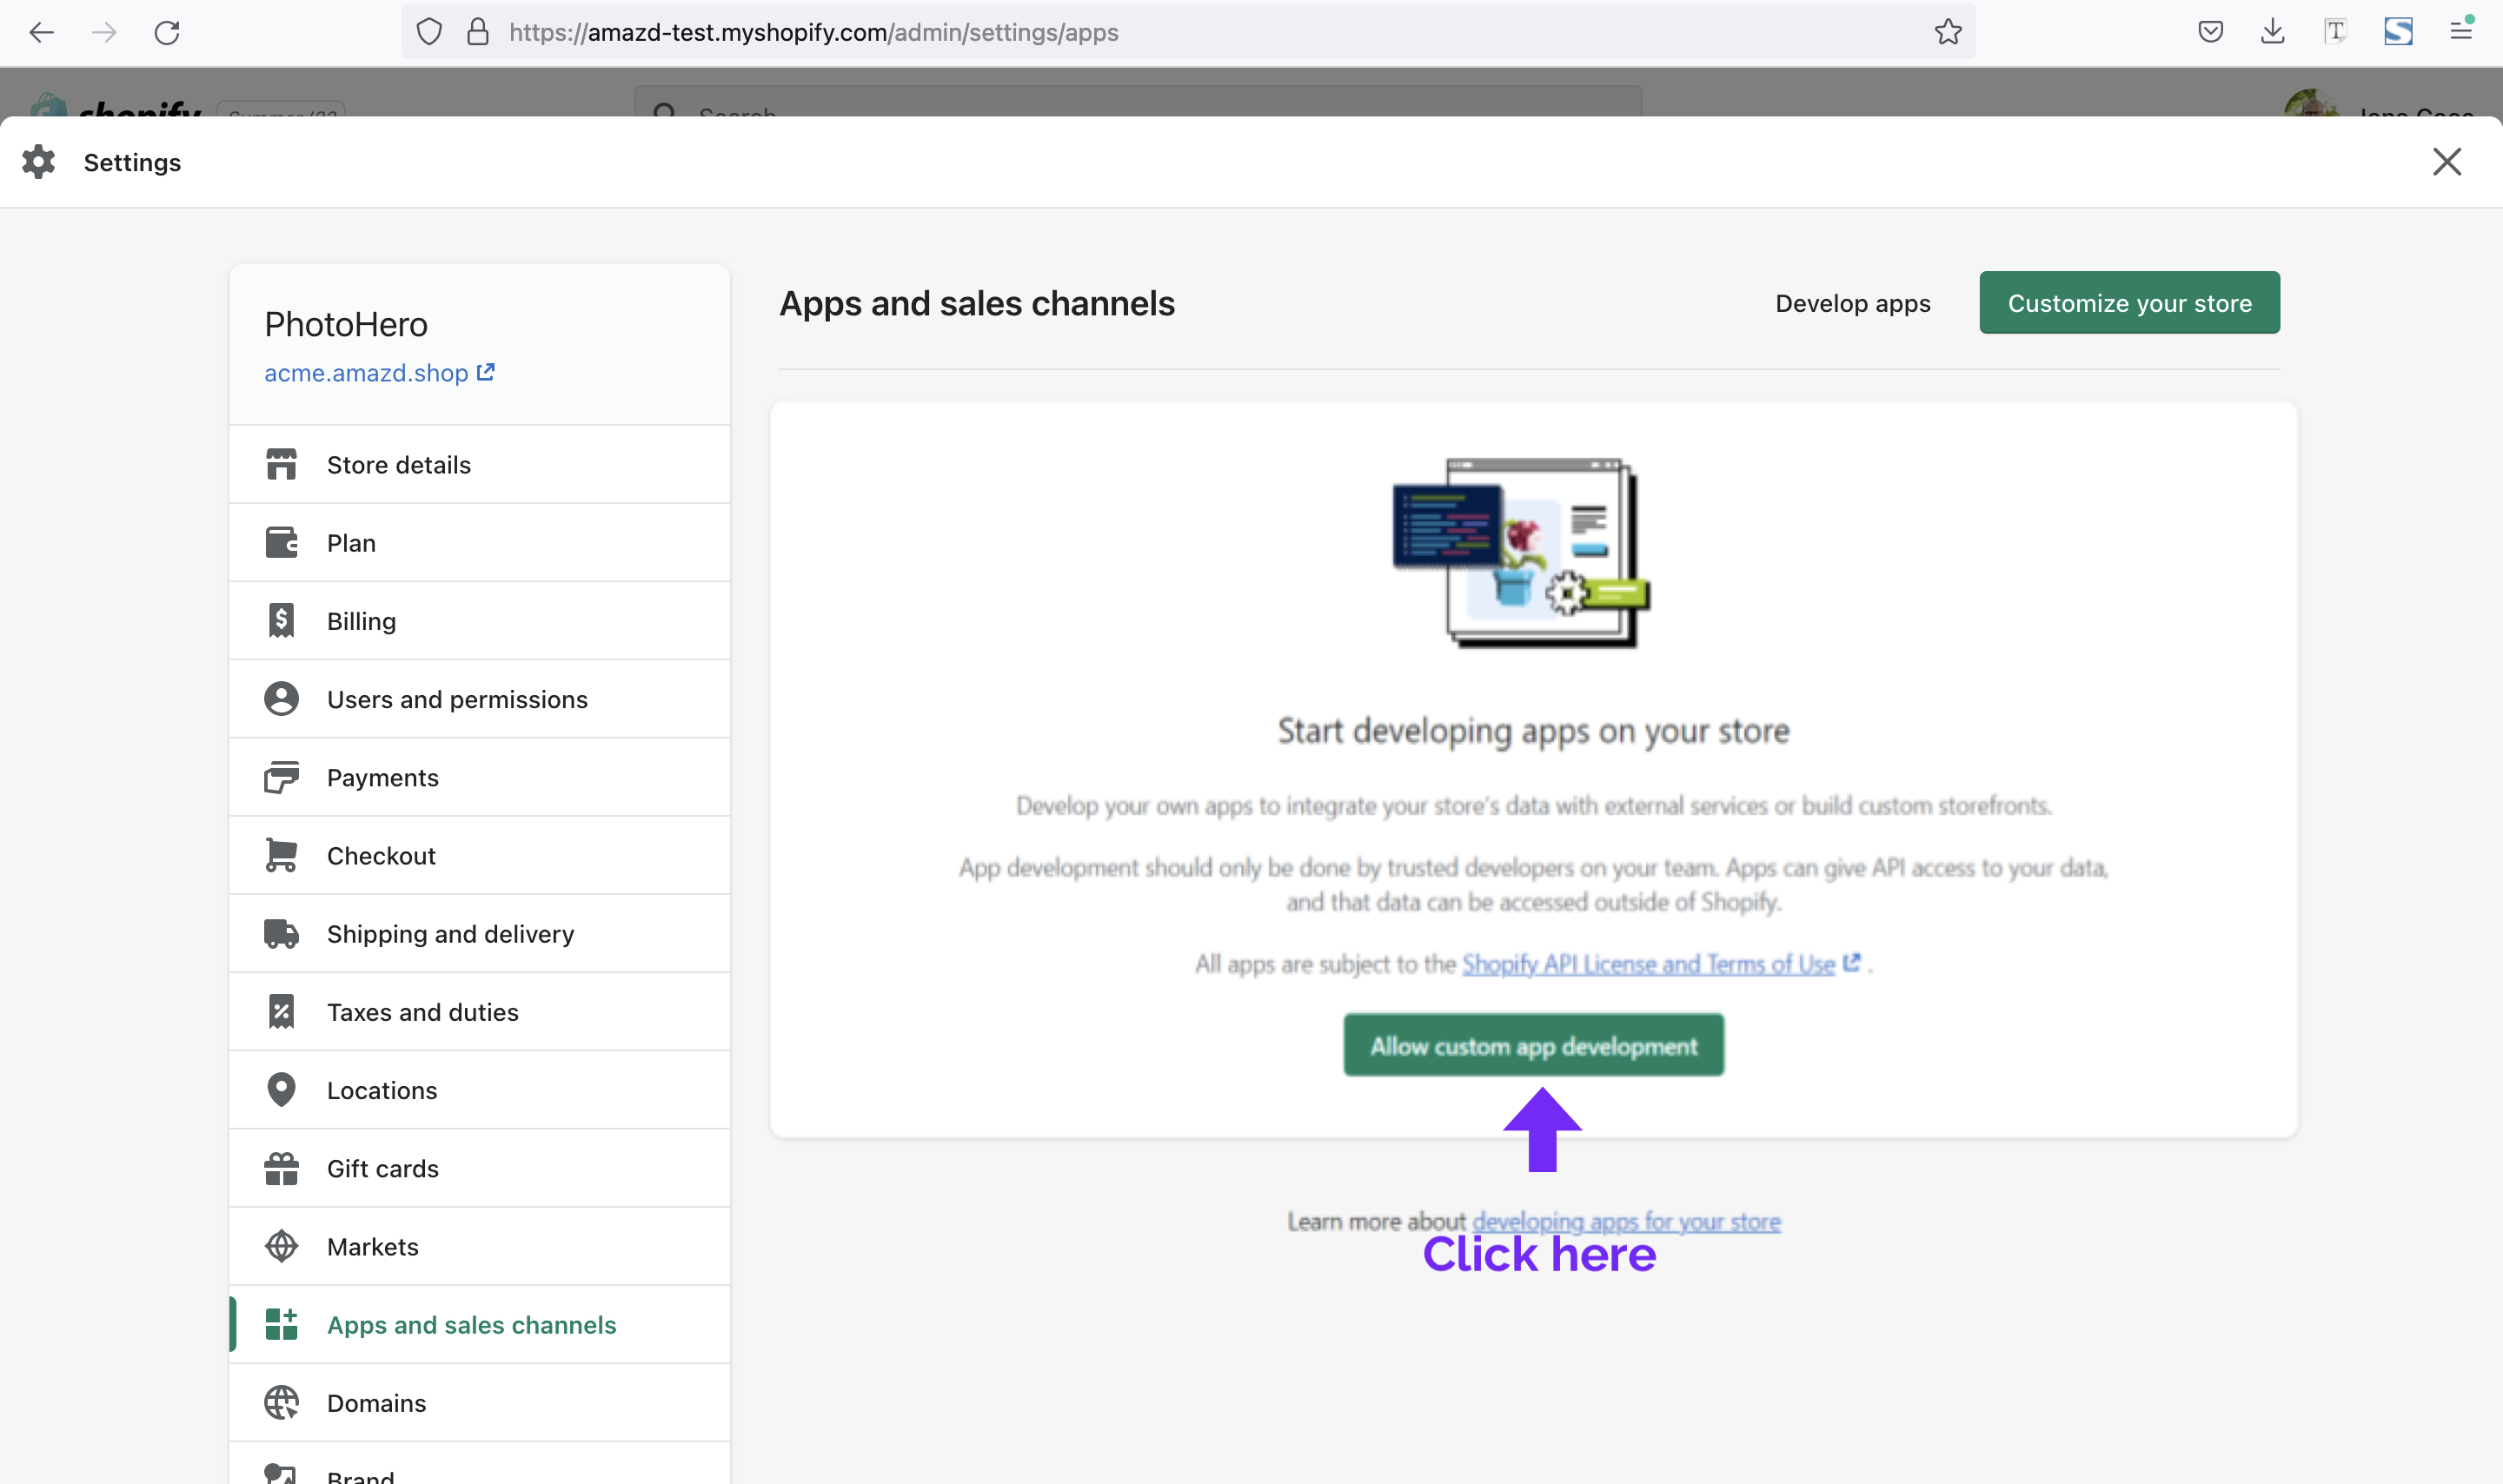This screenshot has width=2503, height=1484.
Task: Click Allow custom app development
Action: [x=1533, y=1046]
